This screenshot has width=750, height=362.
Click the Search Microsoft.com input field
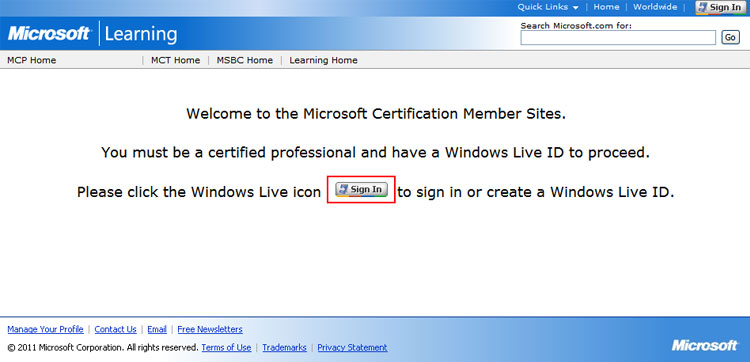click(x=618, y=38)
